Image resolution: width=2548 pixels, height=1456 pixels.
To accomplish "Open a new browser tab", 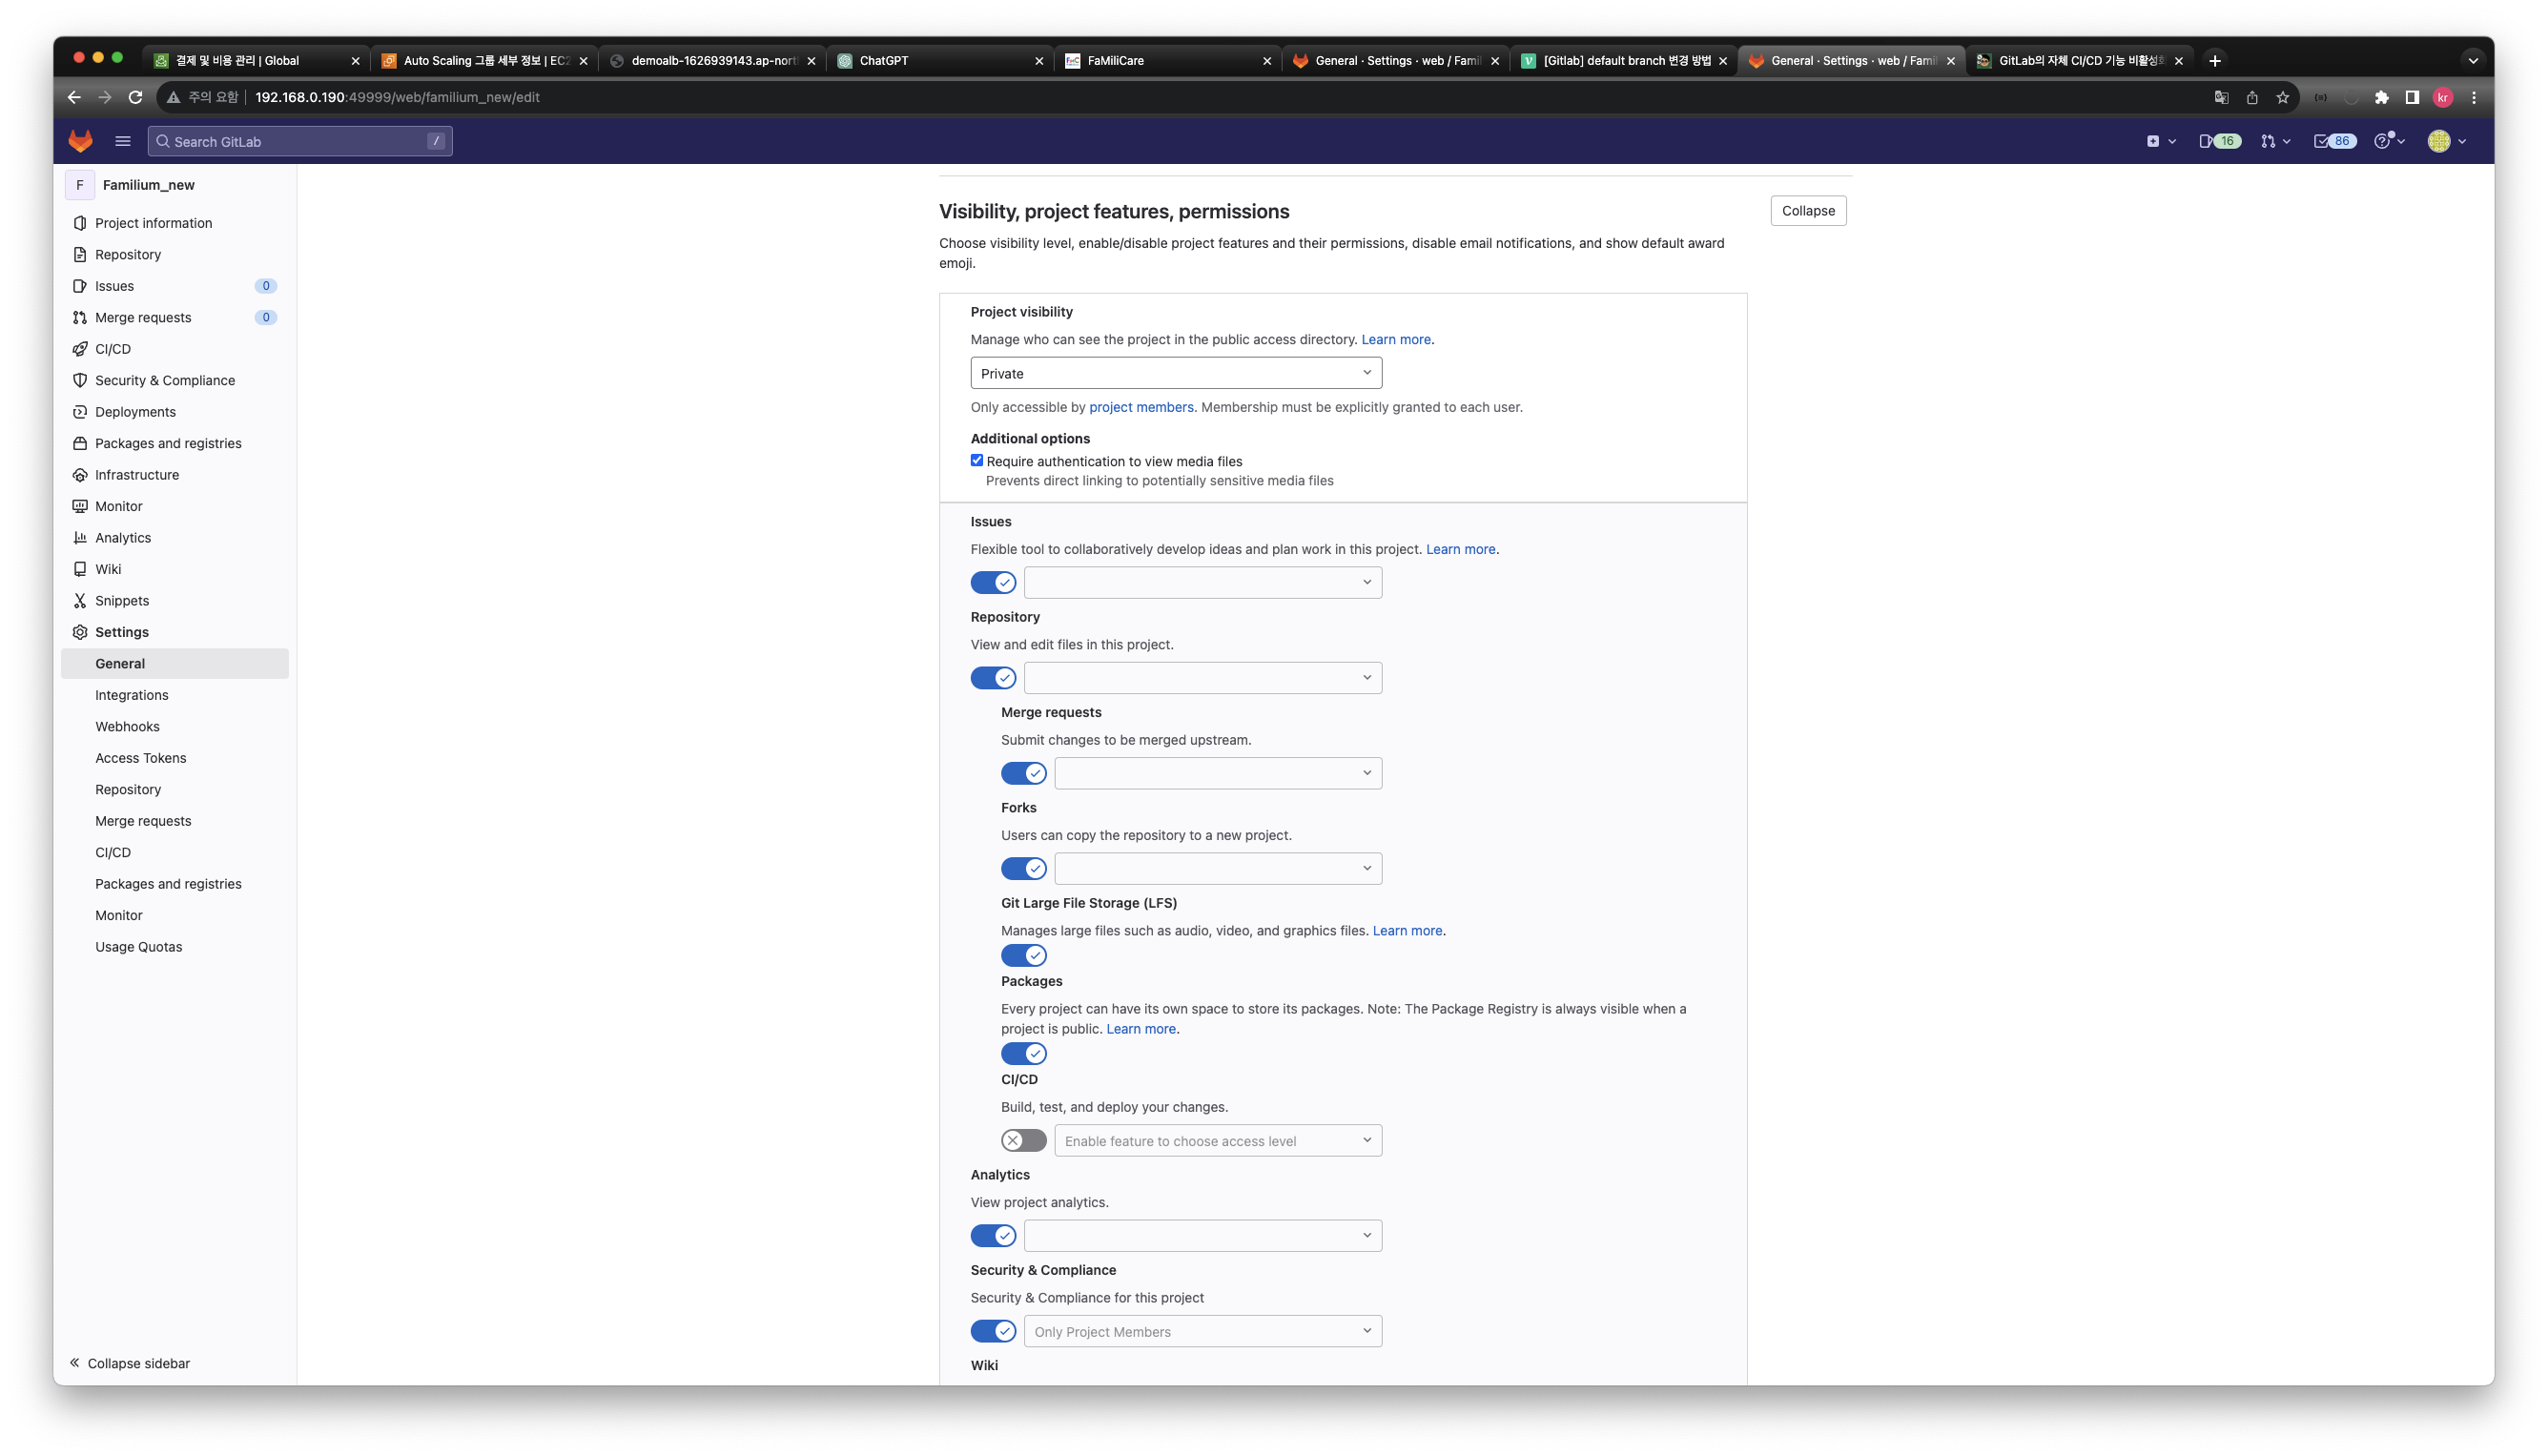I will coord(2215,60).
